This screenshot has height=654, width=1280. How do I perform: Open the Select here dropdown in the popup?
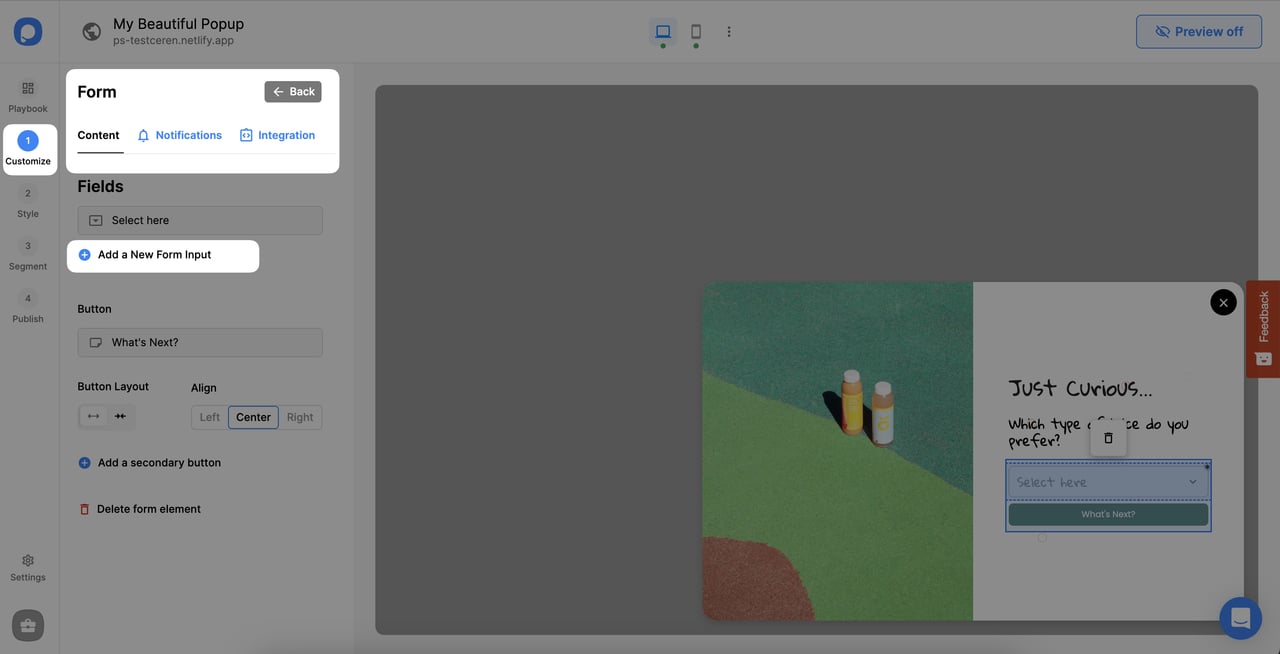pos(1108,481)
